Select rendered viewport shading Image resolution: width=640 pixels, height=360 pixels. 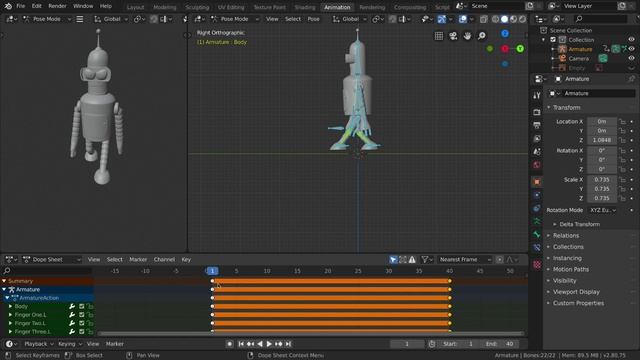pos(522,19)
